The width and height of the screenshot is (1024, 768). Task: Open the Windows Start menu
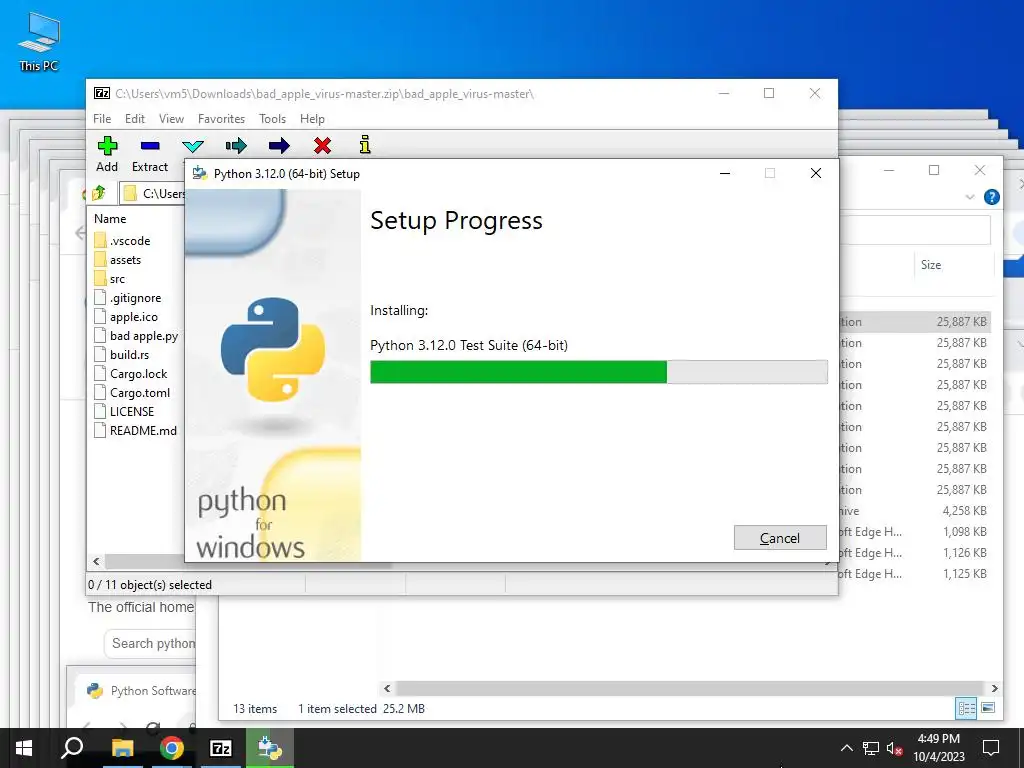coord(24,748)
